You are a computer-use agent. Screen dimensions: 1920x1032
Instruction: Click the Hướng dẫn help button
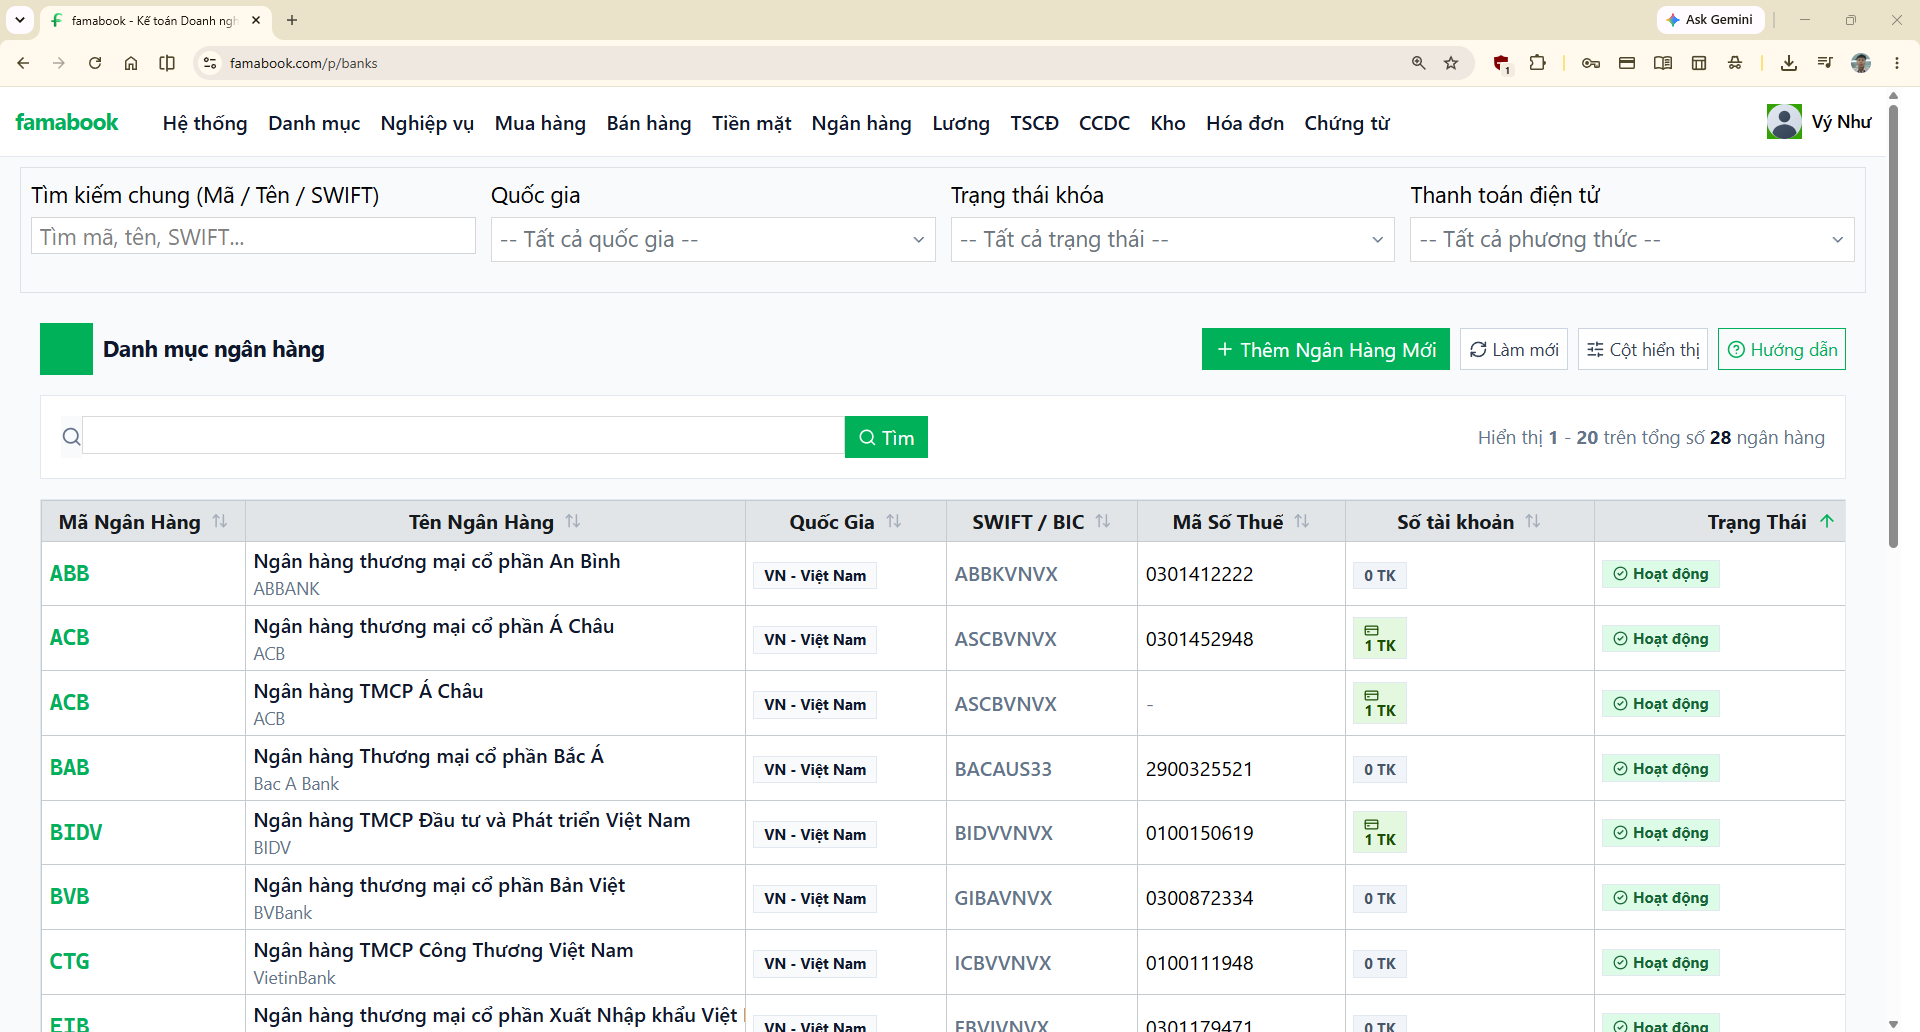[x=1782, y=349]
